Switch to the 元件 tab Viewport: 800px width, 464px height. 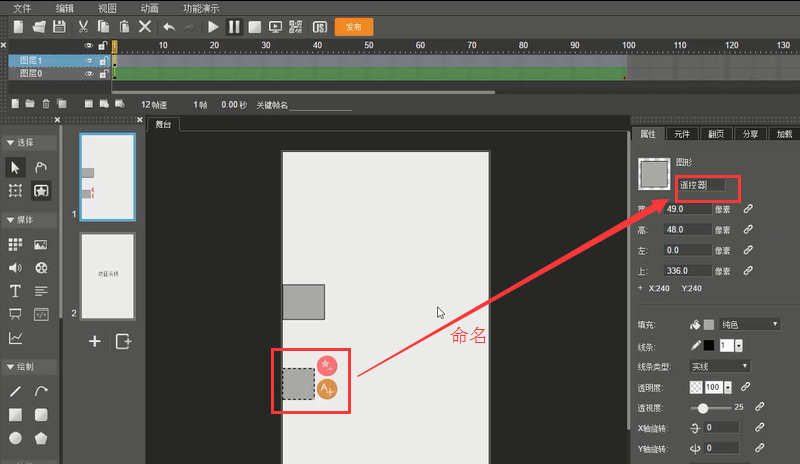[682, 134]
